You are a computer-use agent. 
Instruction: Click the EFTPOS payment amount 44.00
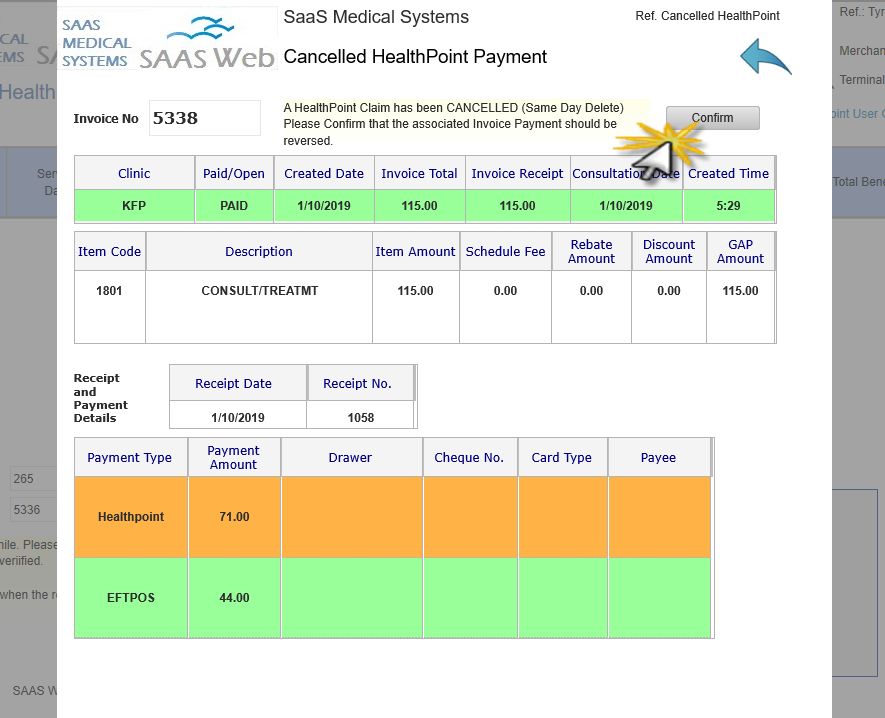click(x=234, y=598)
